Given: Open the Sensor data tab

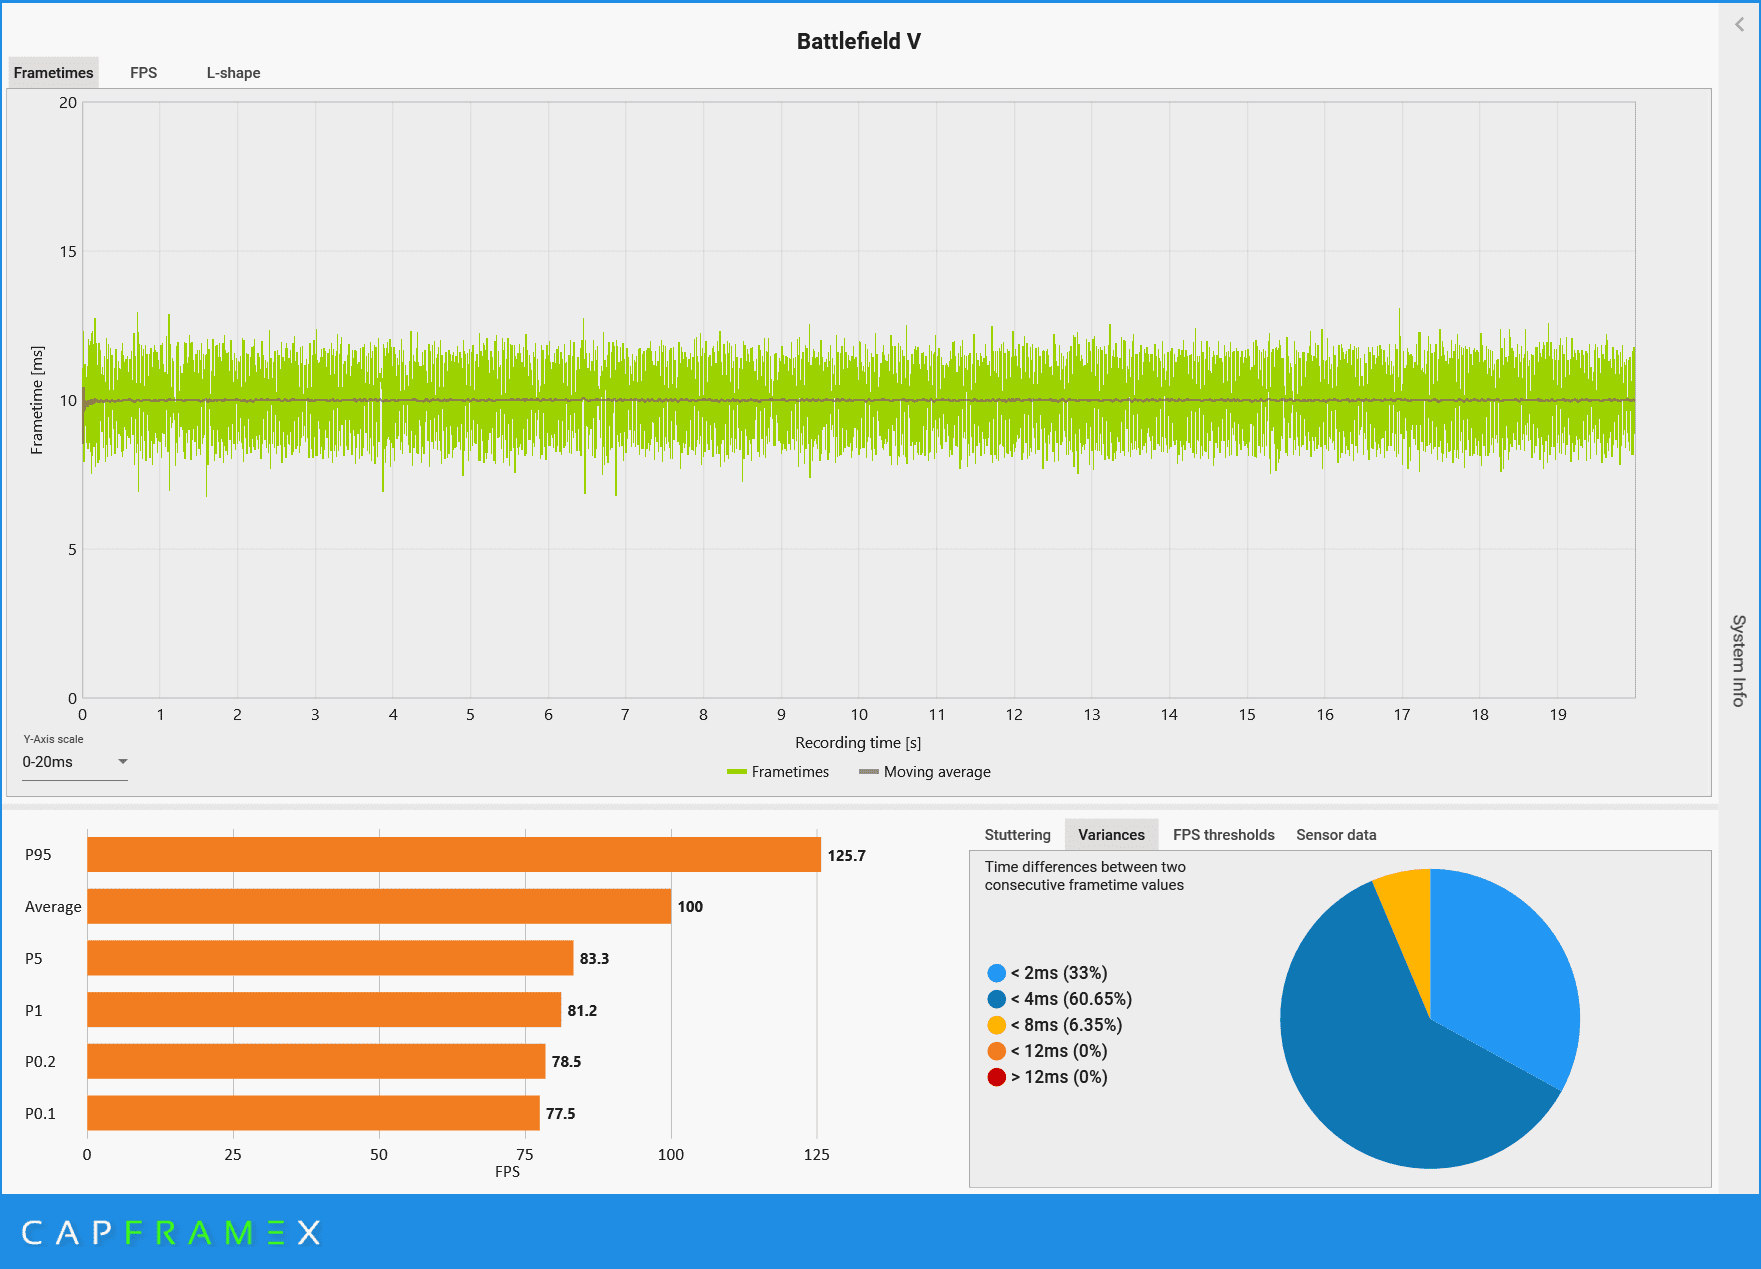Looking at the screenshot, I should [1336, 835].
